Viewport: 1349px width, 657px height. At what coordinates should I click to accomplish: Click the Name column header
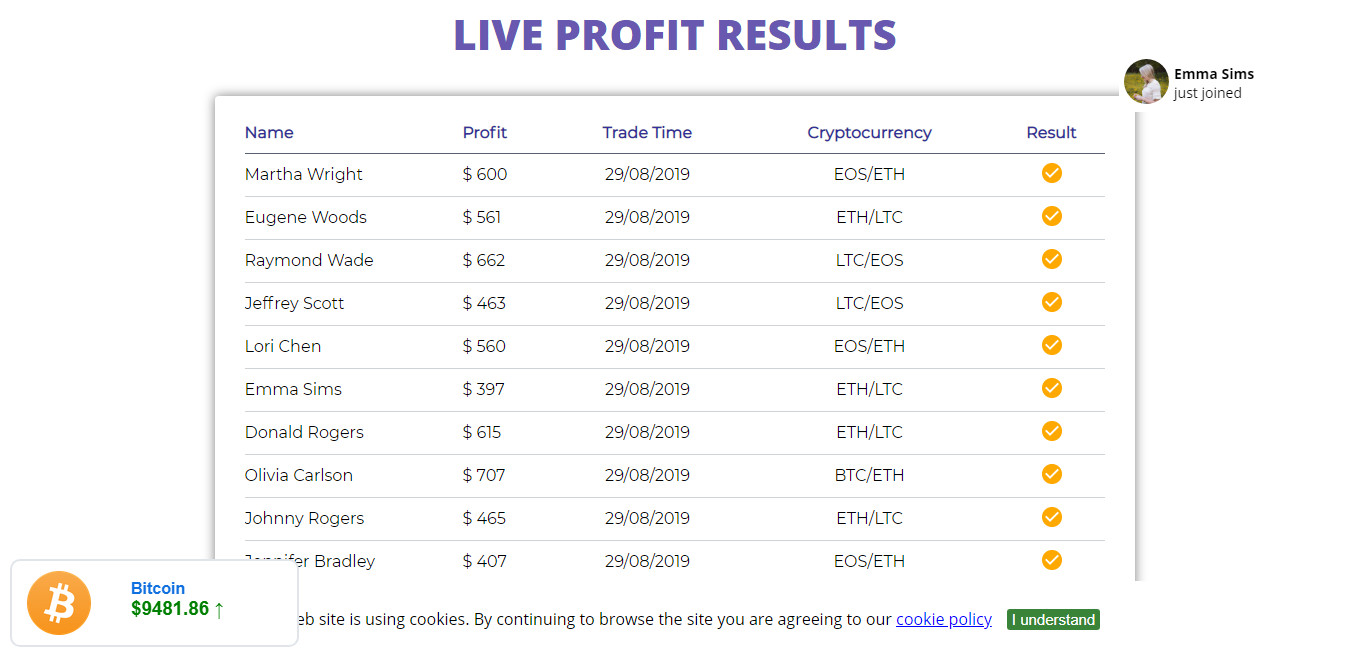click(269, 132)
